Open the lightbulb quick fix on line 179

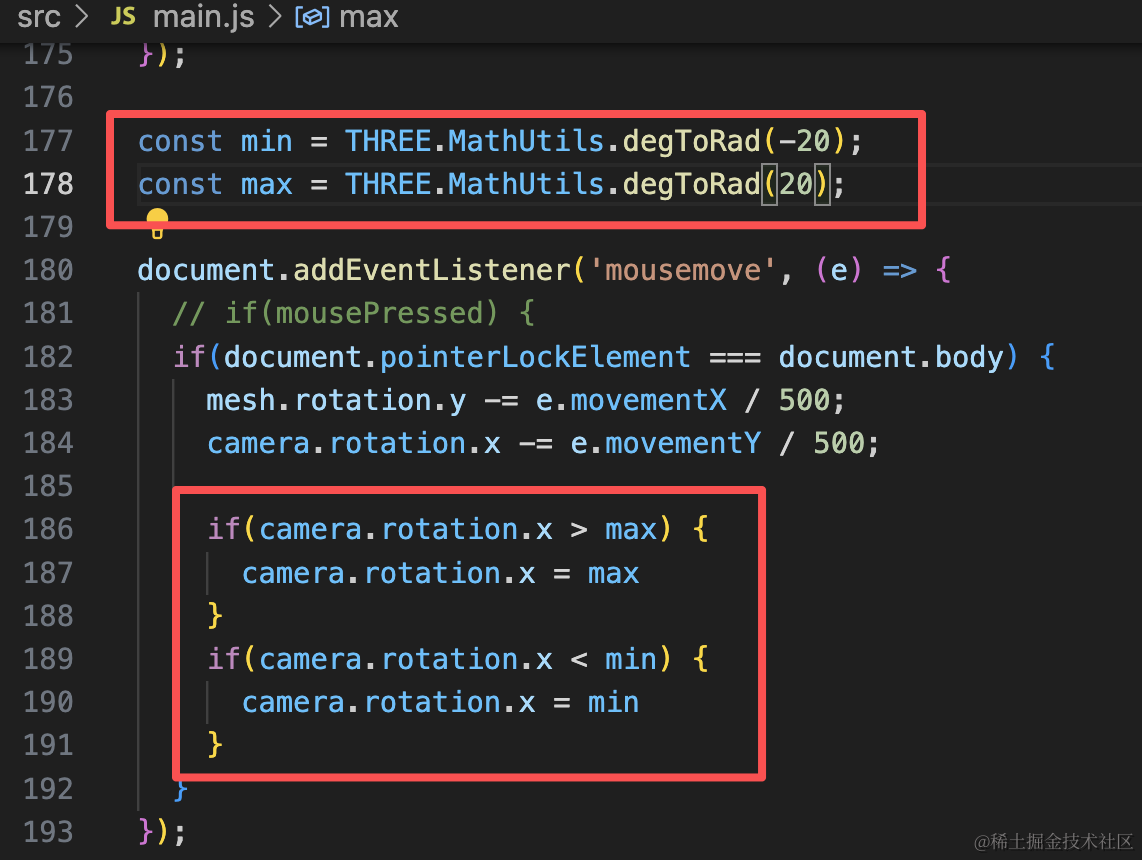tap(157, 223)
